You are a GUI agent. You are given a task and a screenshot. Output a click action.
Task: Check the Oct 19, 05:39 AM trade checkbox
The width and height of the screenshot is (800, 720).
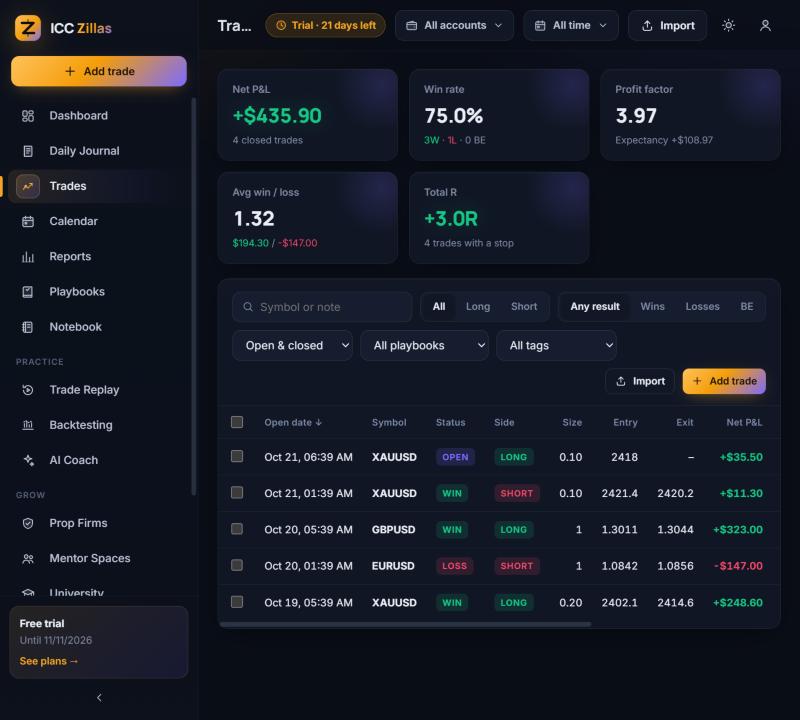[x=237, y=602]
